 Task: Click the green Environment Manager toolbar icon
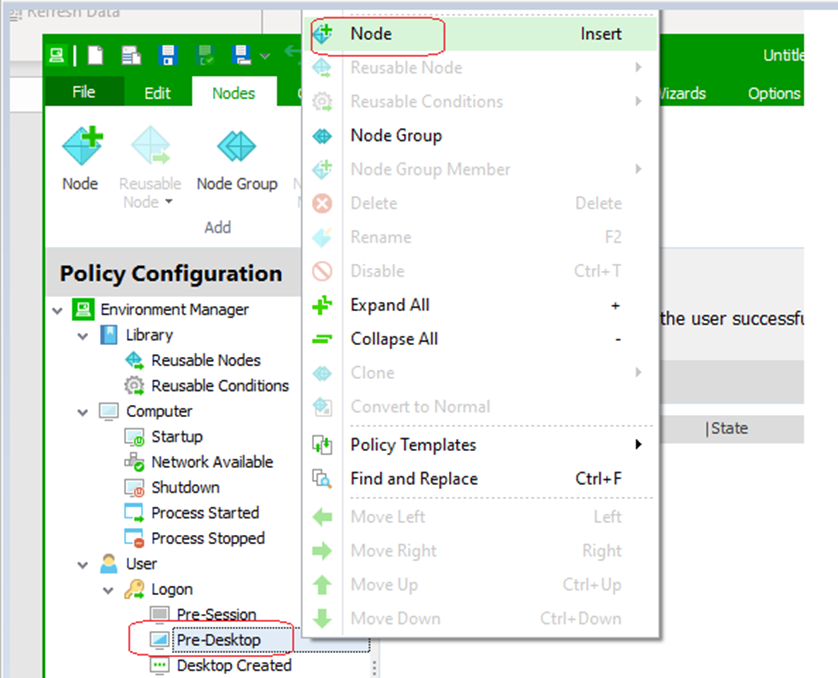[56, 55]
